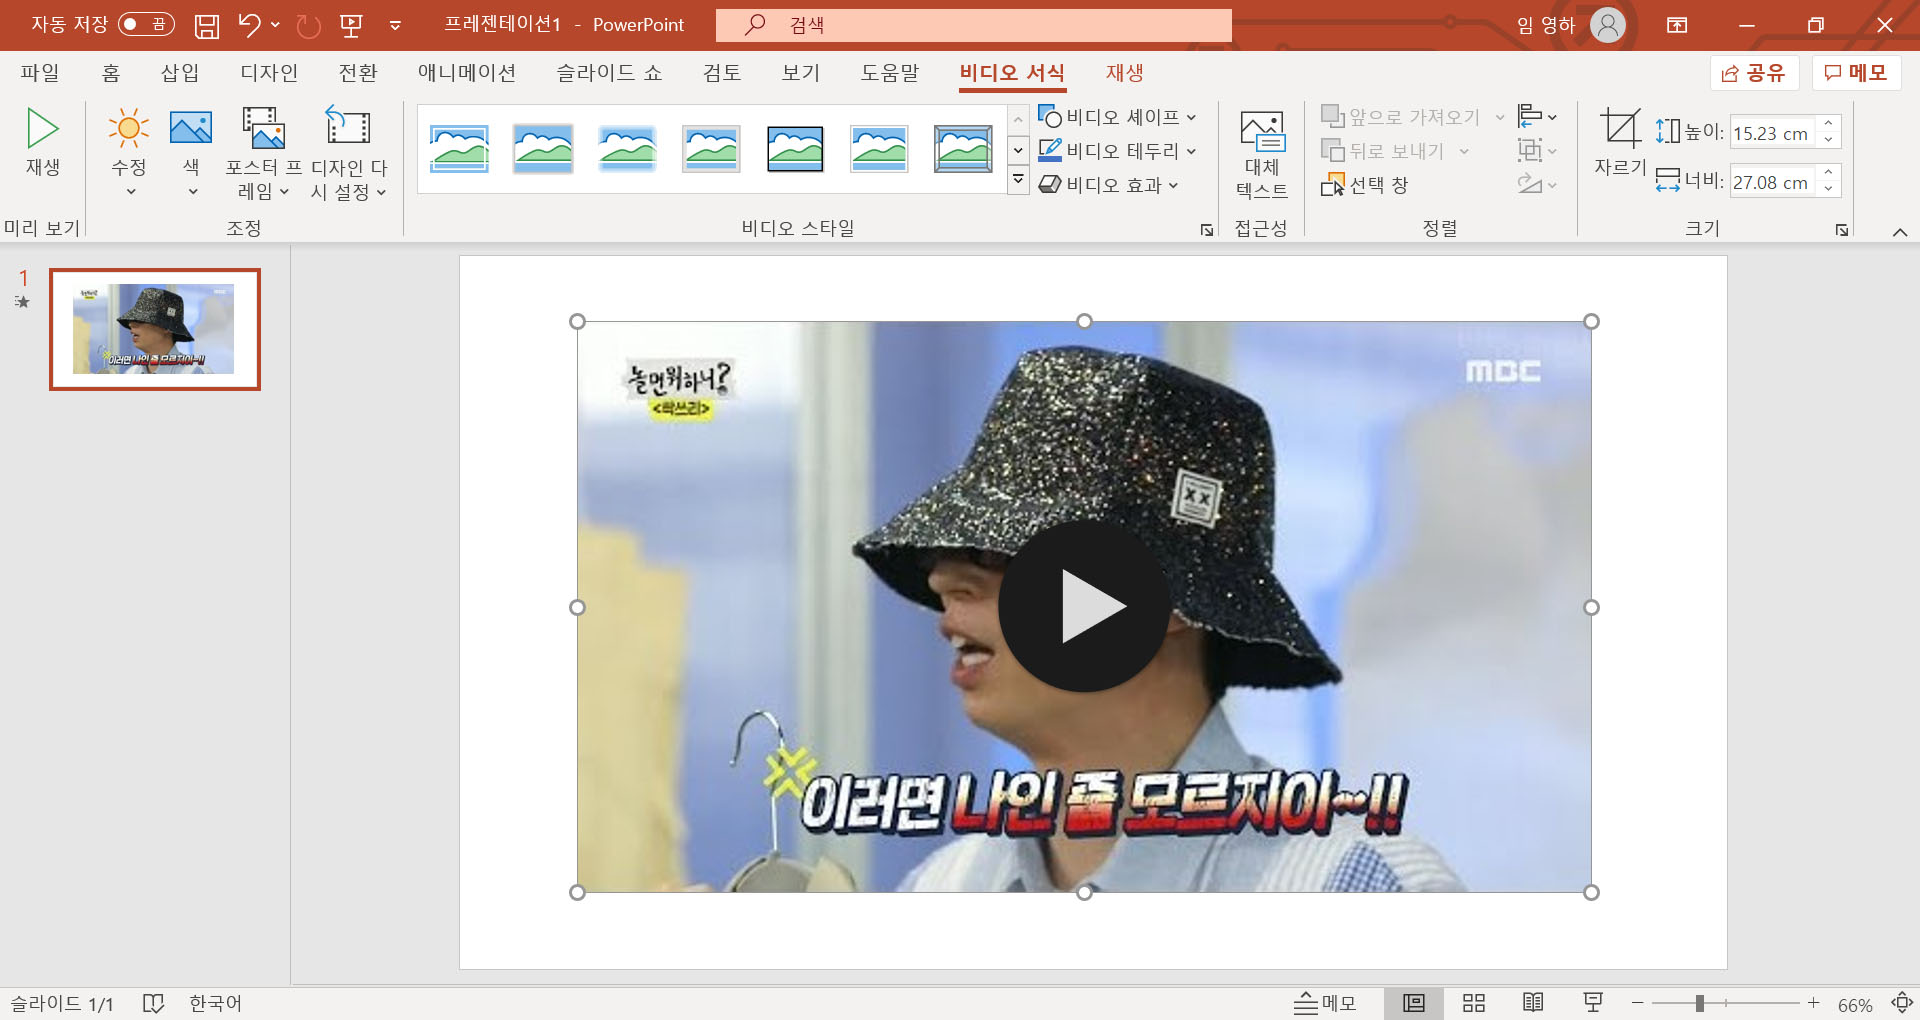Open the 슬라이드 쇼 tab
Viewport: 1920px width, 1020px height.
pos(609,72)
